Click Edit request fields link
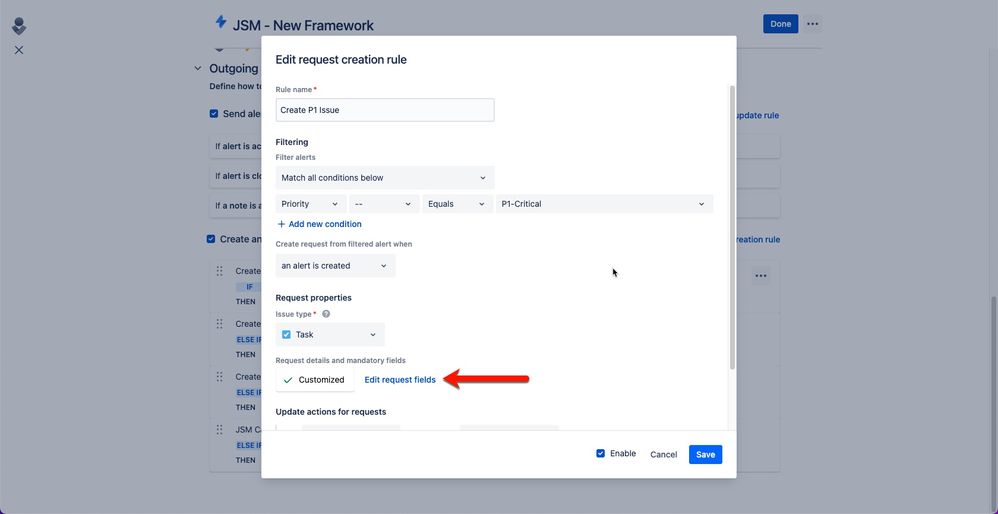This screenshot has height=514, width=998. point(400,380)
